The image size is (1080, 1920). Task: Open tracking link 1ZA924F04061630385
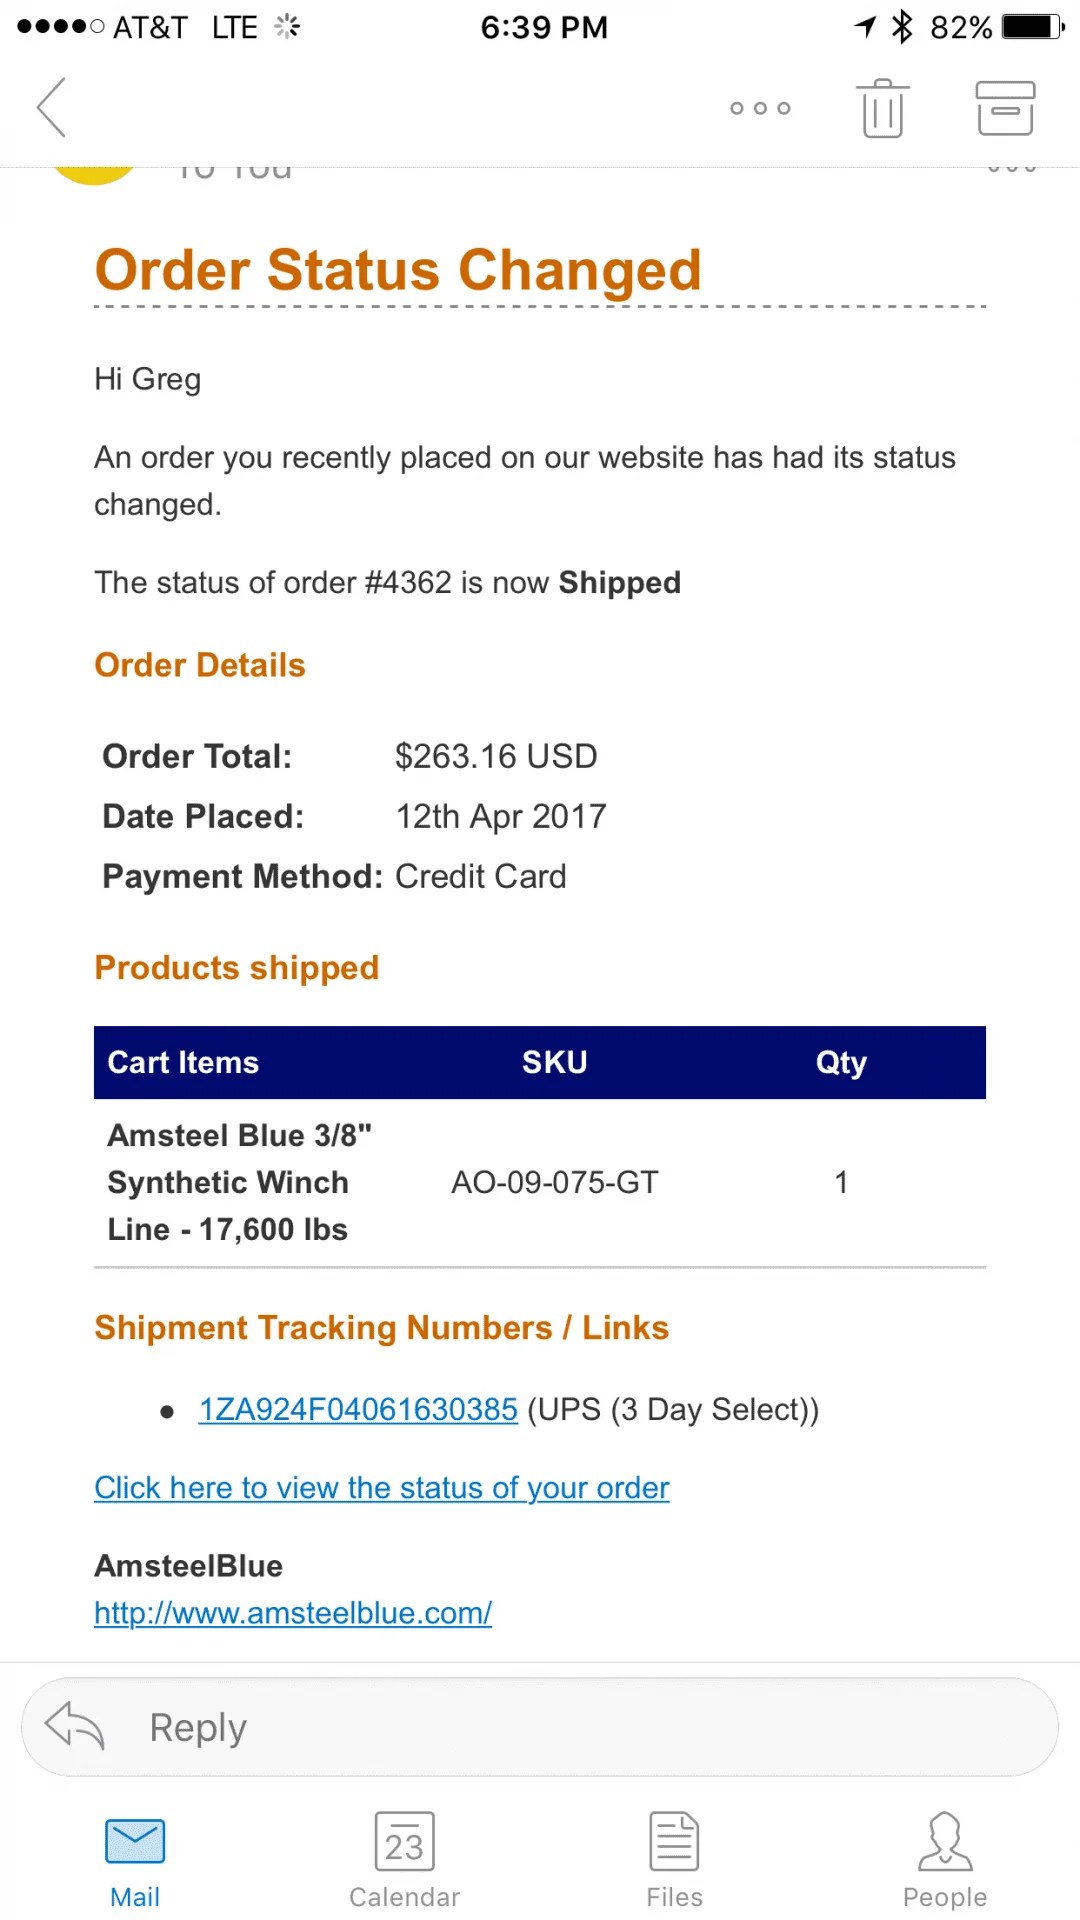[357, 1408]
